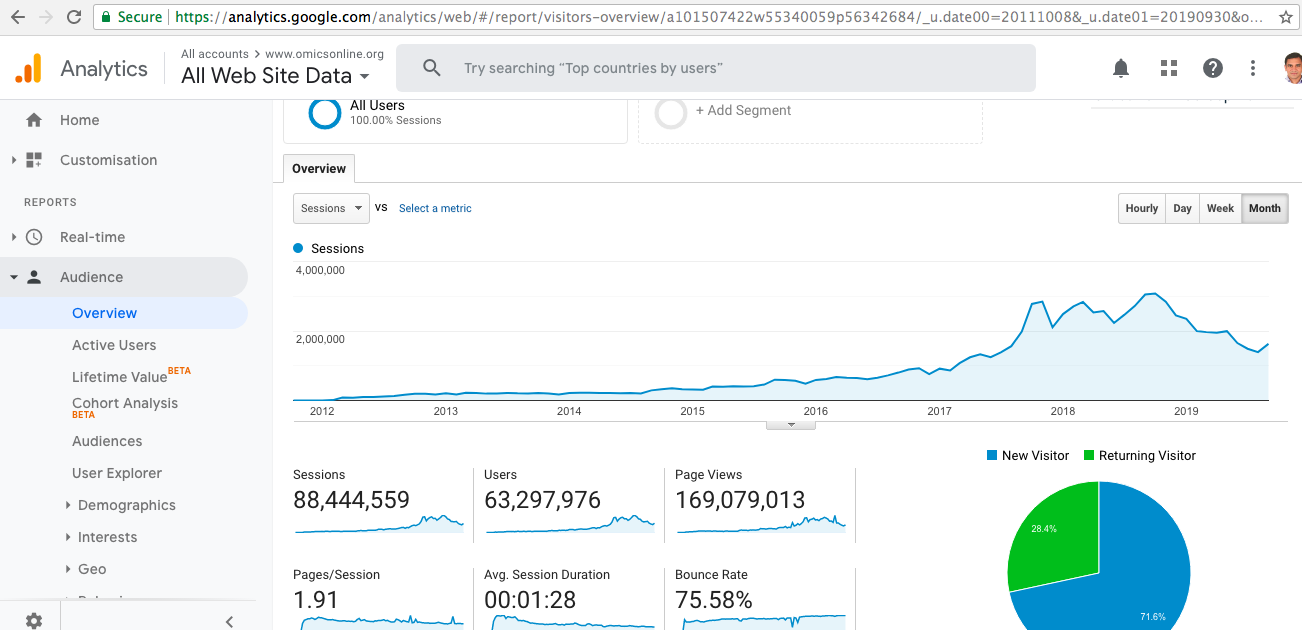Click the Select a metric link
The image size is (1302, 630).
(x=435, y=208)
